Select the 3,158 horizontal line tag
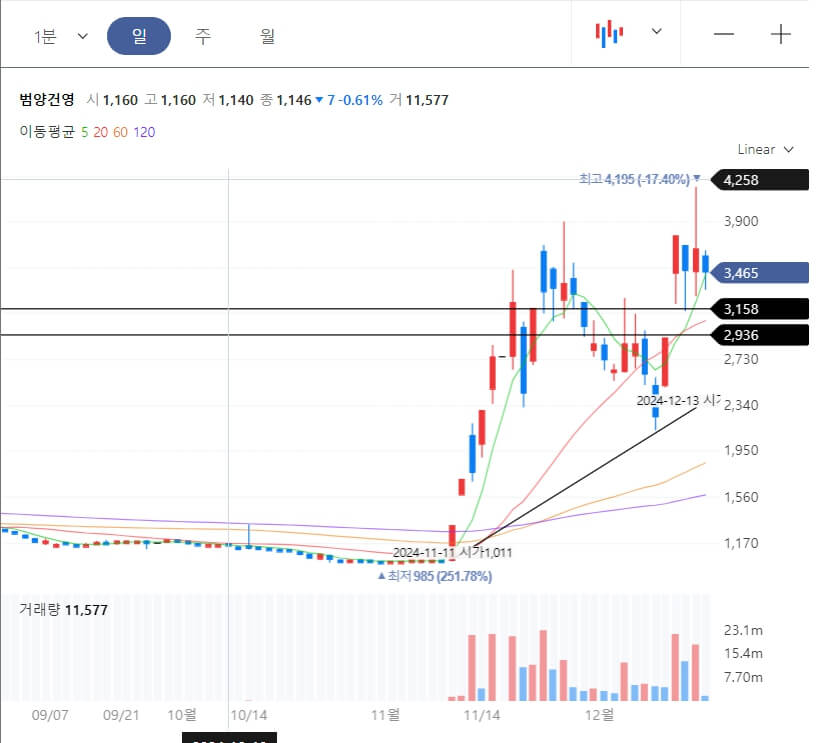The image size is (817, 743). coord(760,309)
